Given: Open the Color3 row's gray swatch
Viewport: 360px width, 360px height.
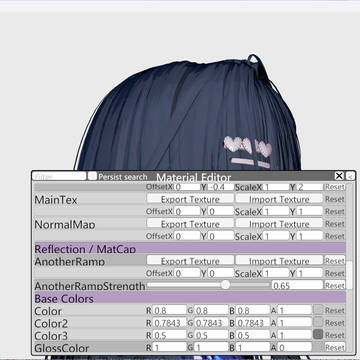Looking at the screenshot, I should (318, 335).
